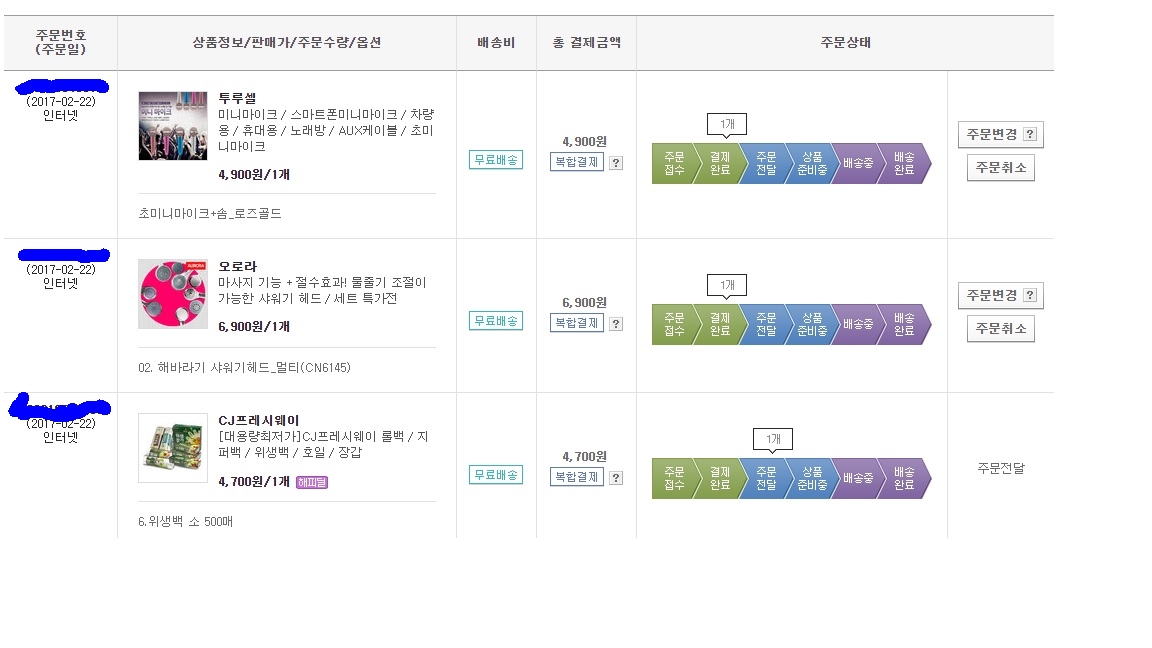Click 주문변경 button for the 오로라 order
The height and width of the screenshot is (648, 1152).
point(1000,296)
